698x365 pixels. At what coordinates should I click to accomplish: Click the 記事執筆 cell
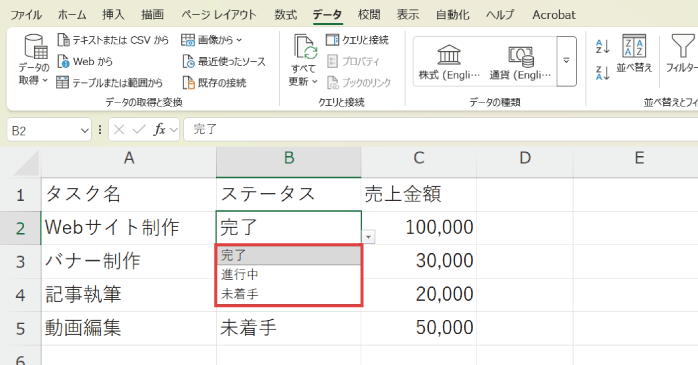129,295
